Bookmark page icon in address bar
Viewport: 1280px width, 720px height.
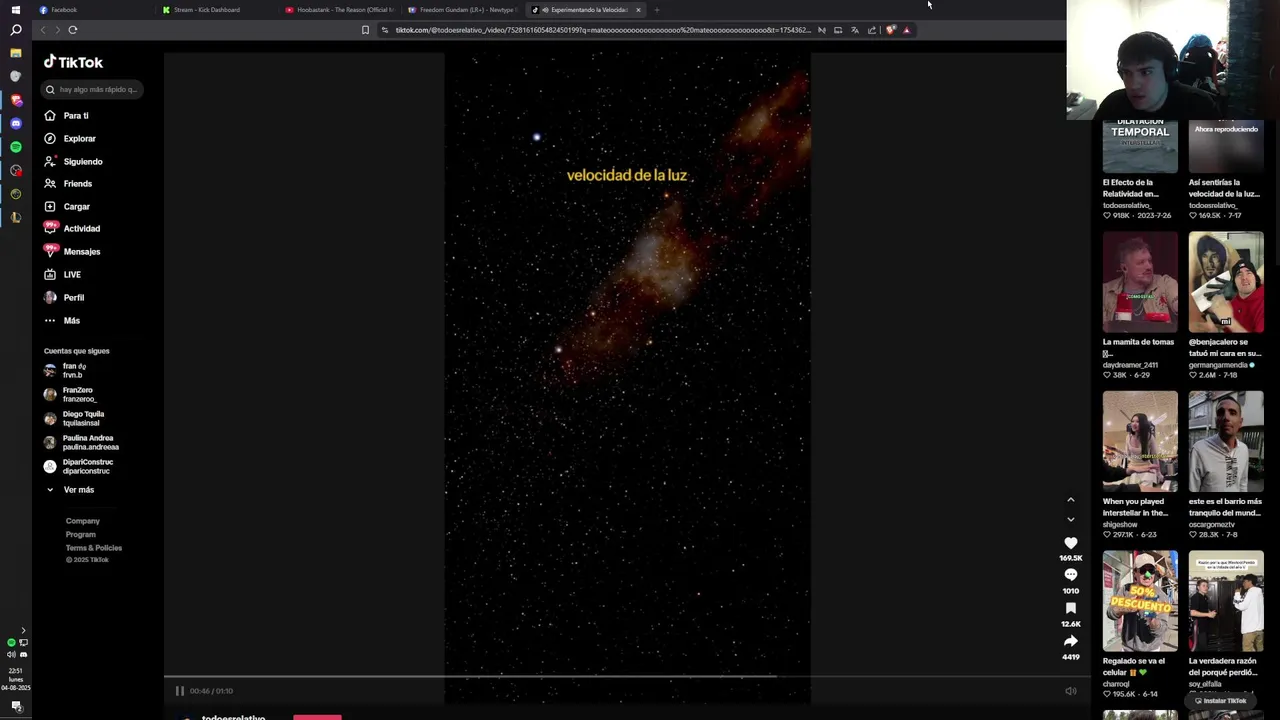365,30
